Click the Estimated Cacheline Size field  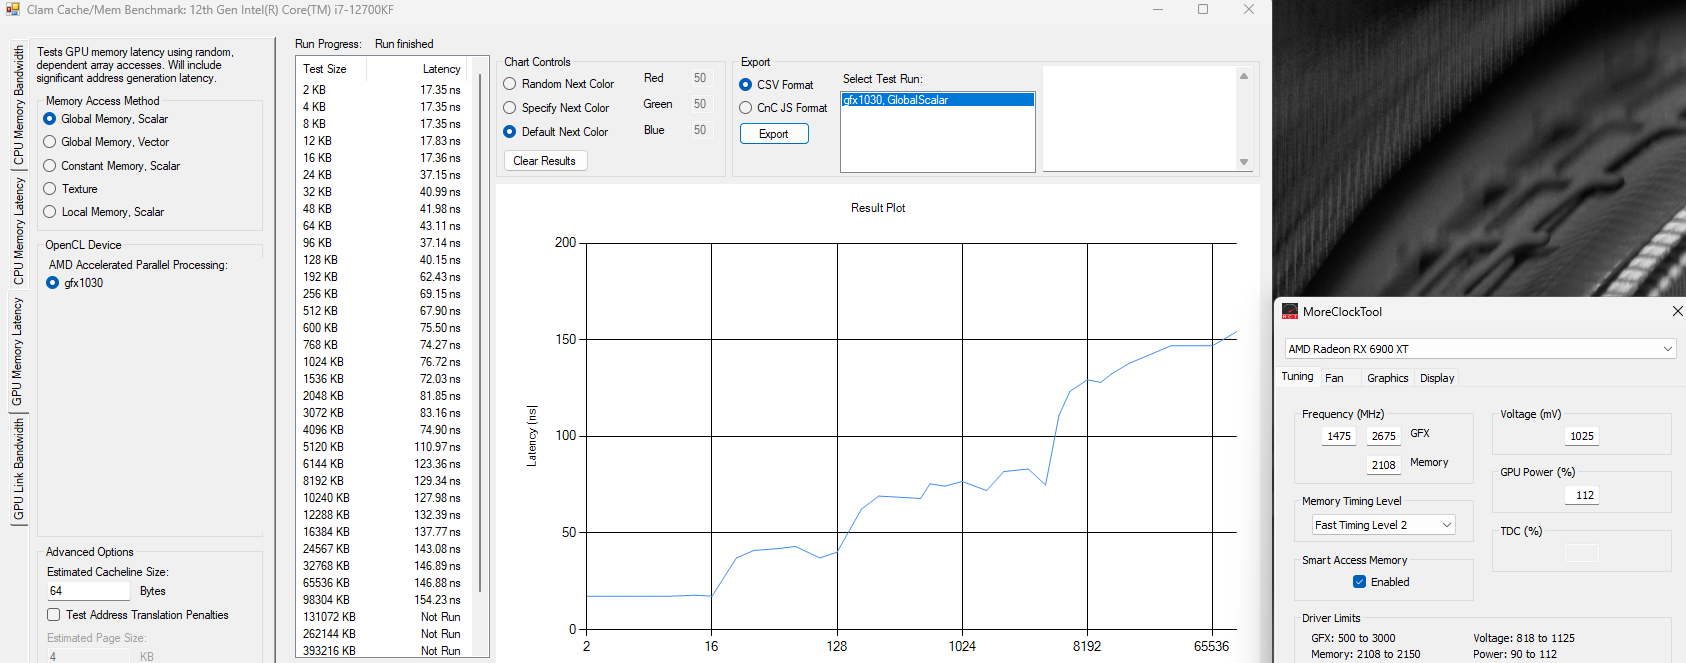89,591
